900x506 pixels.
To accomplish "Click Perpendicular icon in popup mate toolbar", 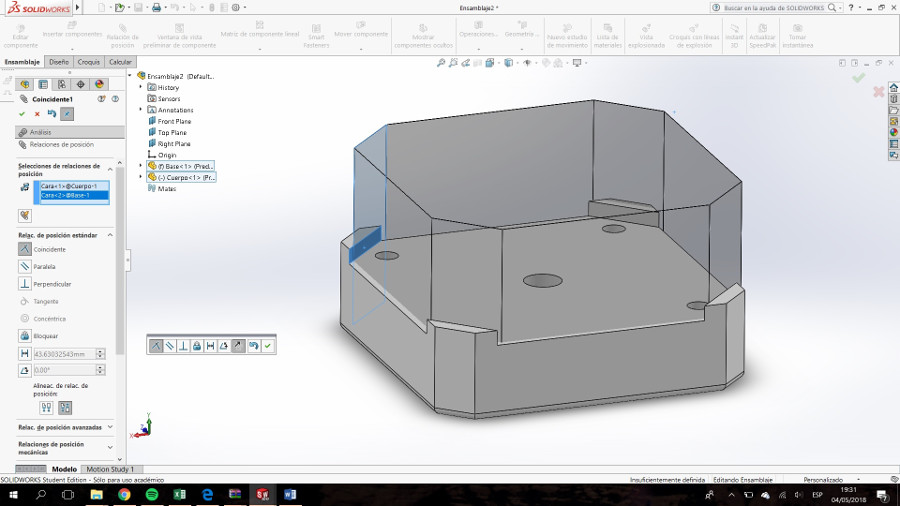I will click(x=183, y=345).
